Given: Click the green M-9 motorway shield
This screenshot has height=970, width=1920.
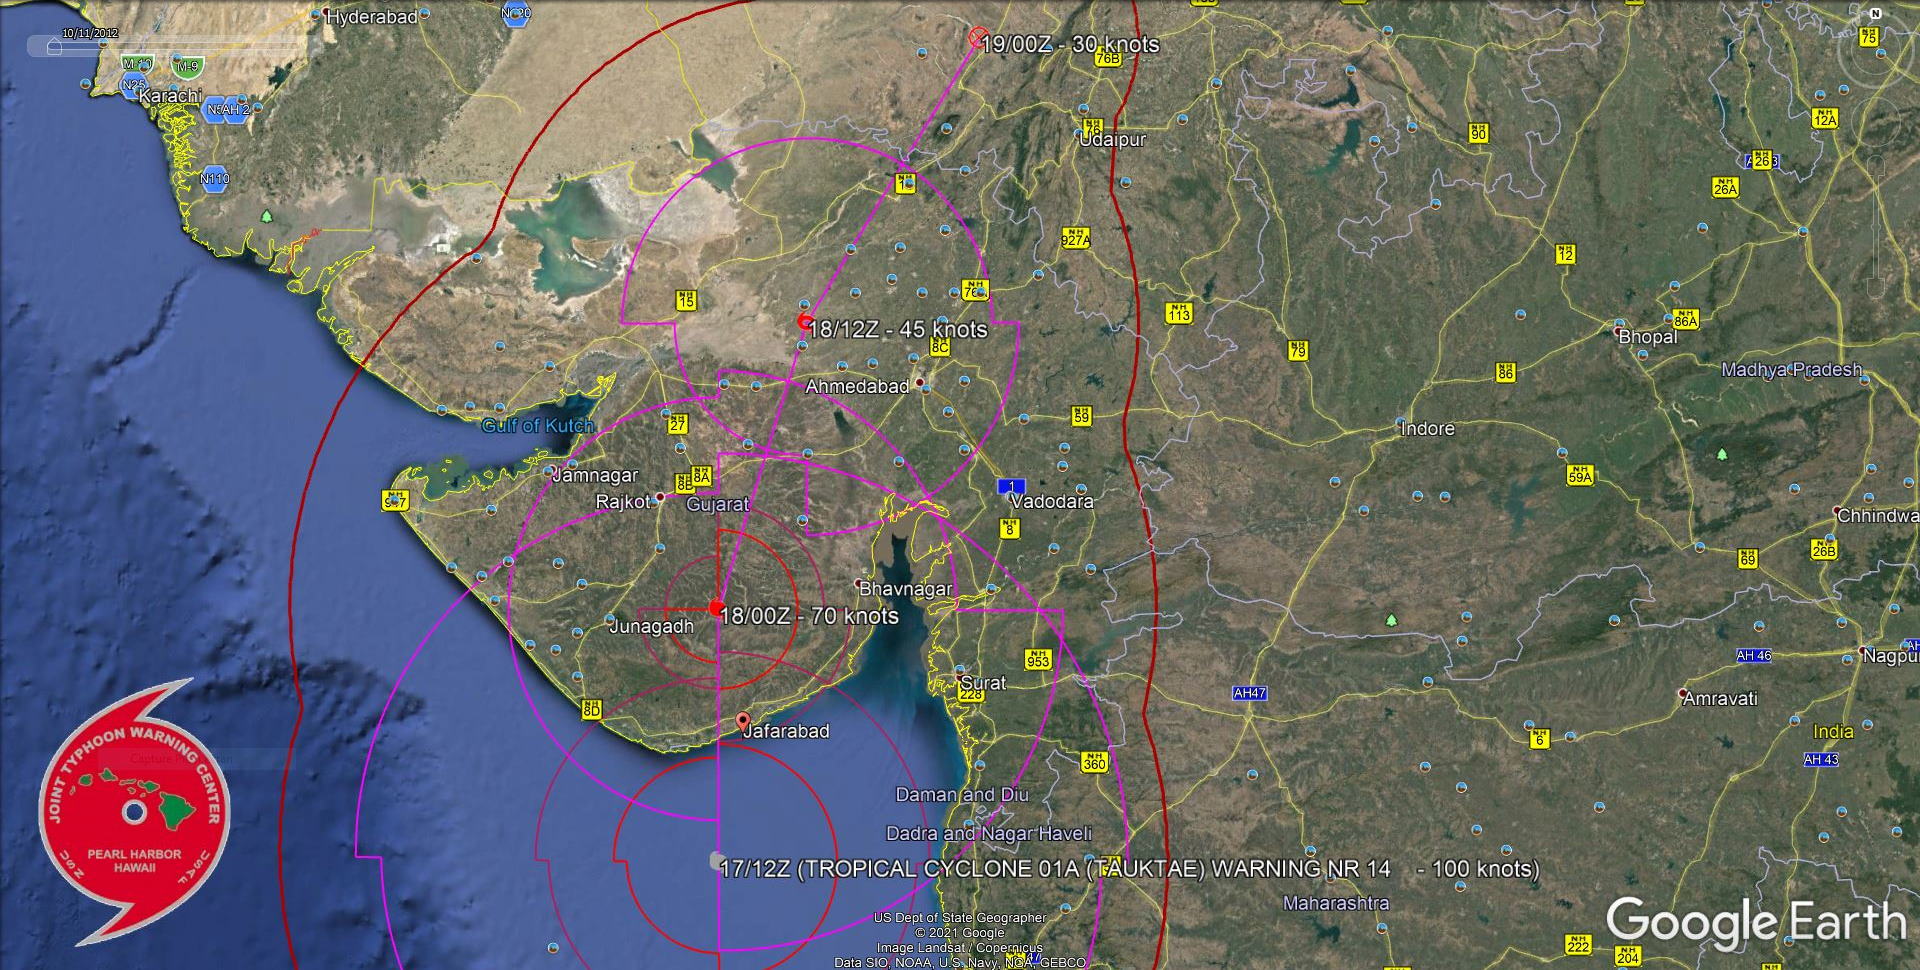Looking at the screenshot, I should 186,66.
